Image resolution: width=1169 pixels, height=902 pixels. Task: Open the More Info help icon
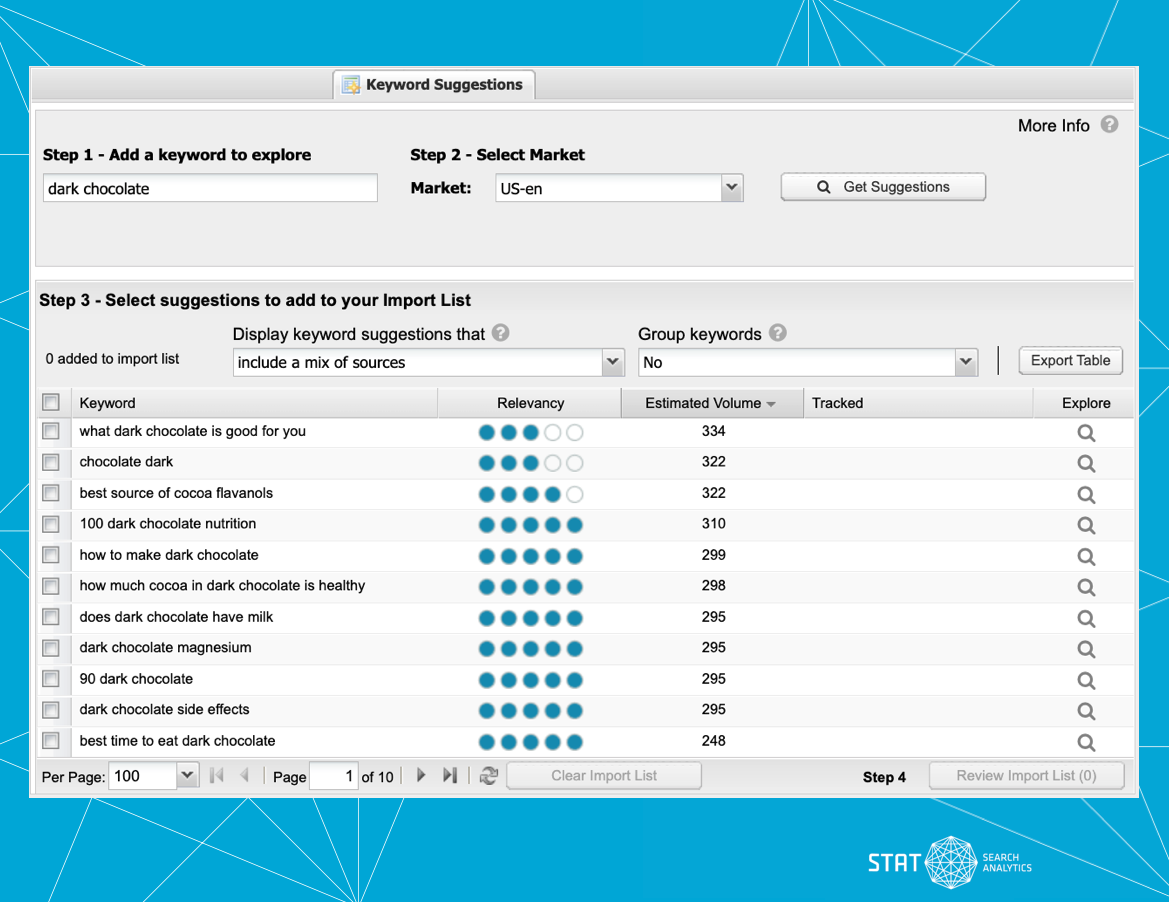(x=1109, y=125)
